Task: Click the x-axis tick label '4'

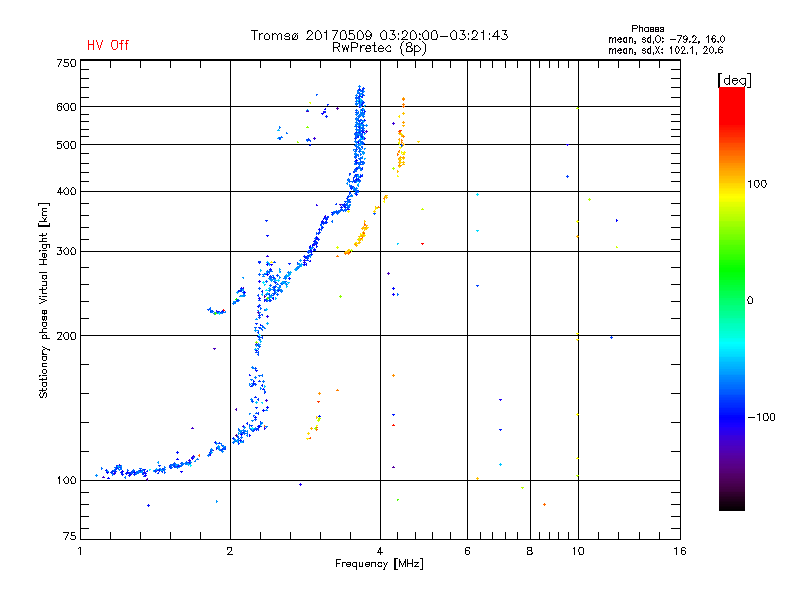Action: (x=380, y=551)
